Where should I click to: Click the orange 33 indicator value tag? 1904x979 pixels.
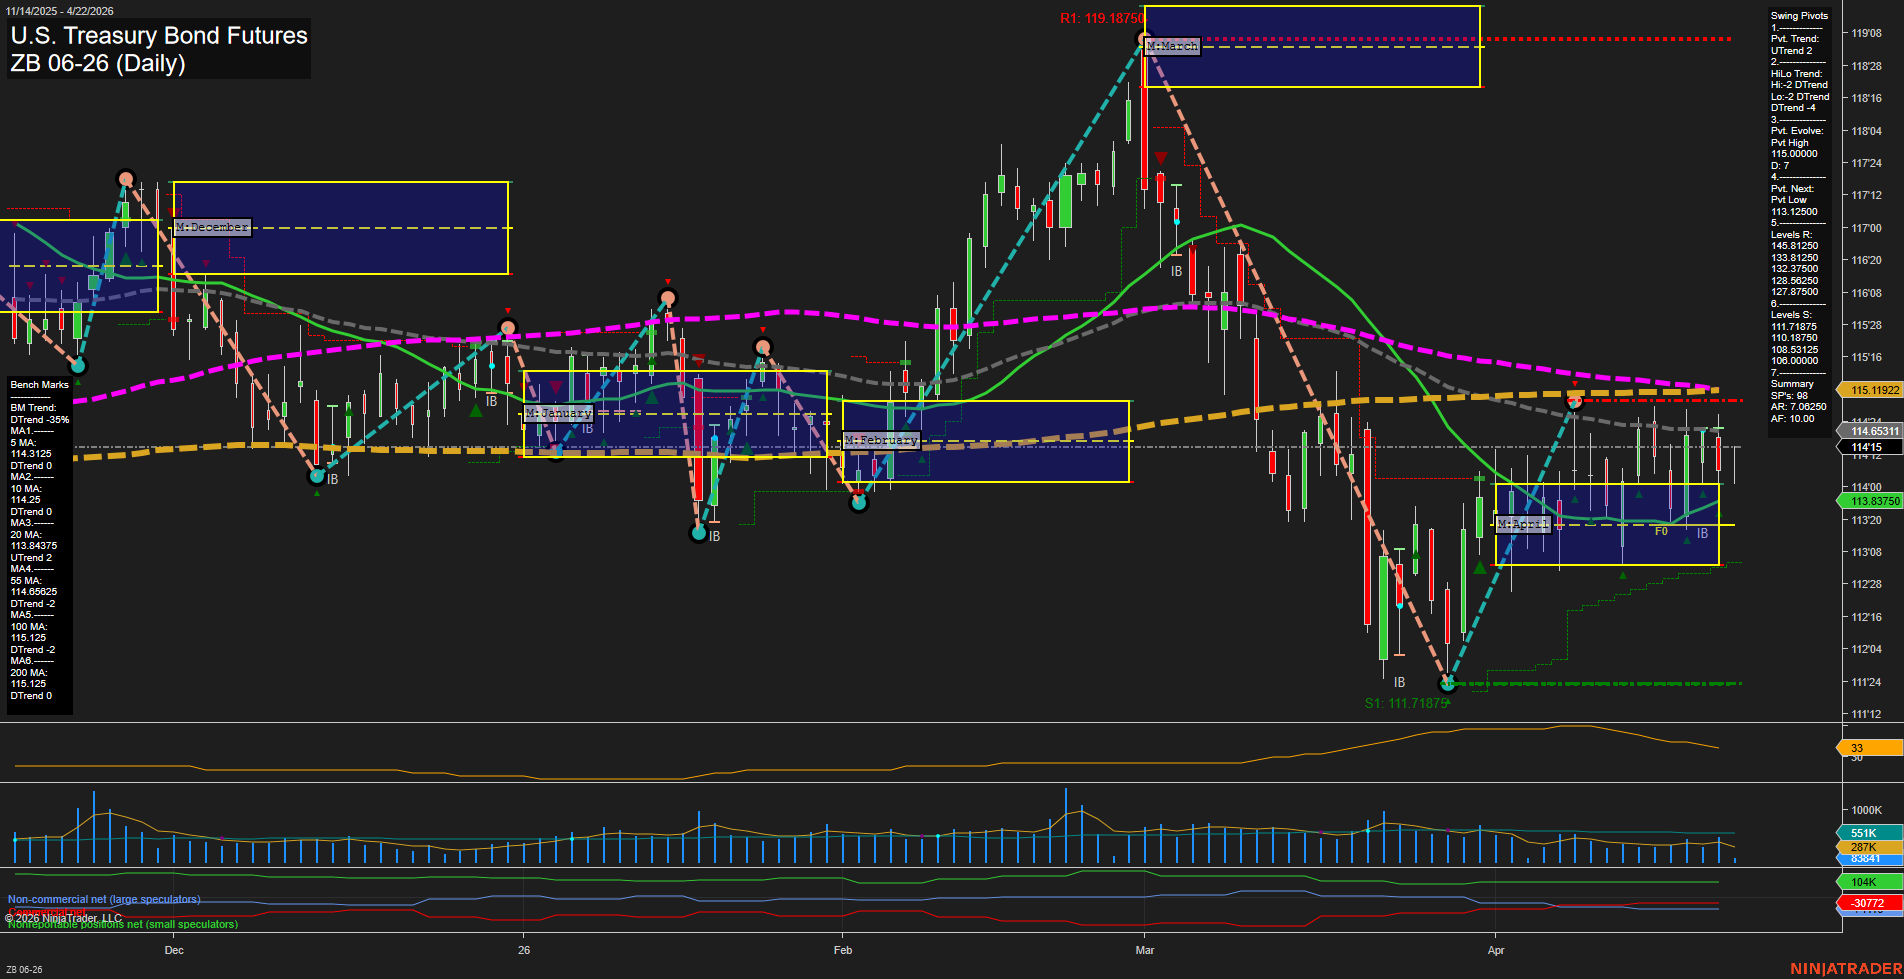point(1869,748)
